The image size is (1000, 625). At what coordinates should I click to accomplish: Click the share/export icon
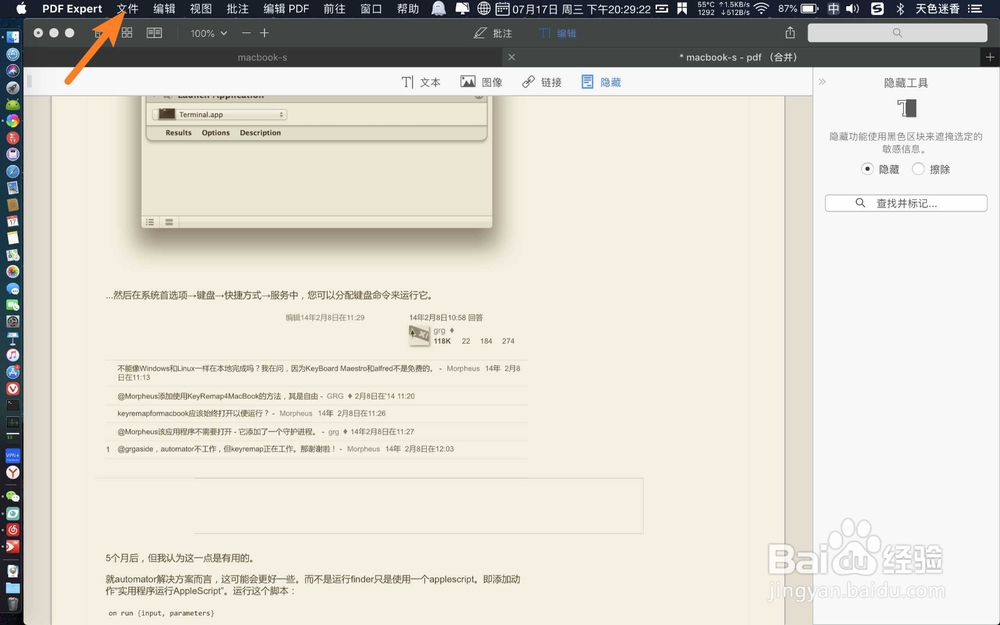click(790, 33)
